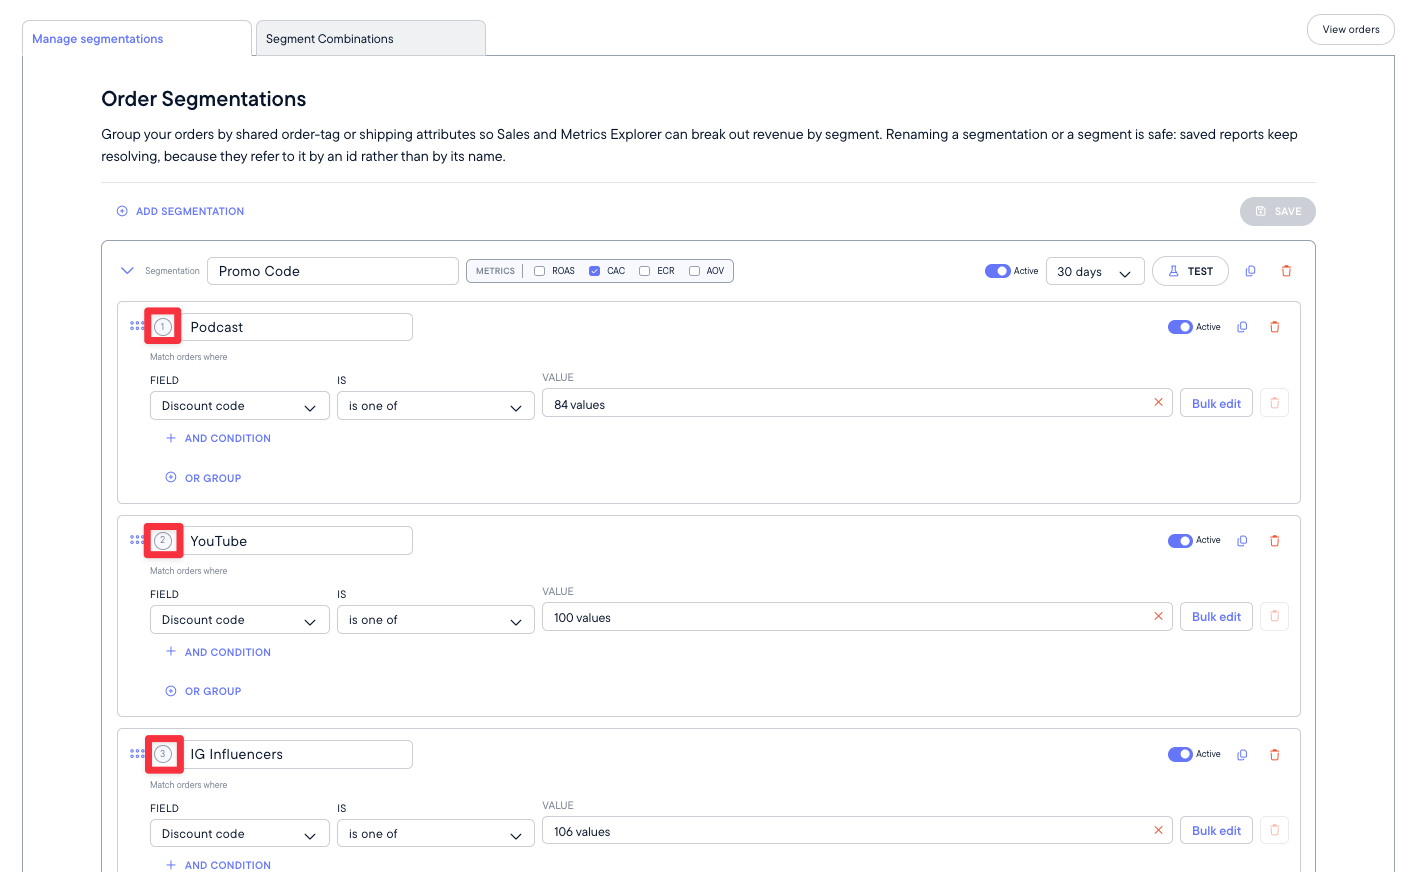Screen dimensions: 1408x872
Task: Bulk edit the IG Influencers values
Action: [x=1216, y=830]
